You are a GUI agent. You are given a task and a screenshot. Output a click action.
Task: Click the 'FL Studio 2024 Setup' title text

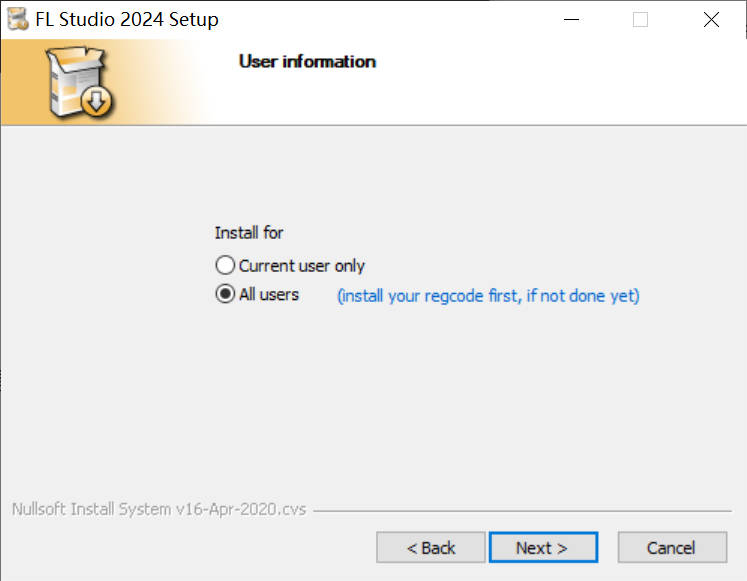(126, 19)
